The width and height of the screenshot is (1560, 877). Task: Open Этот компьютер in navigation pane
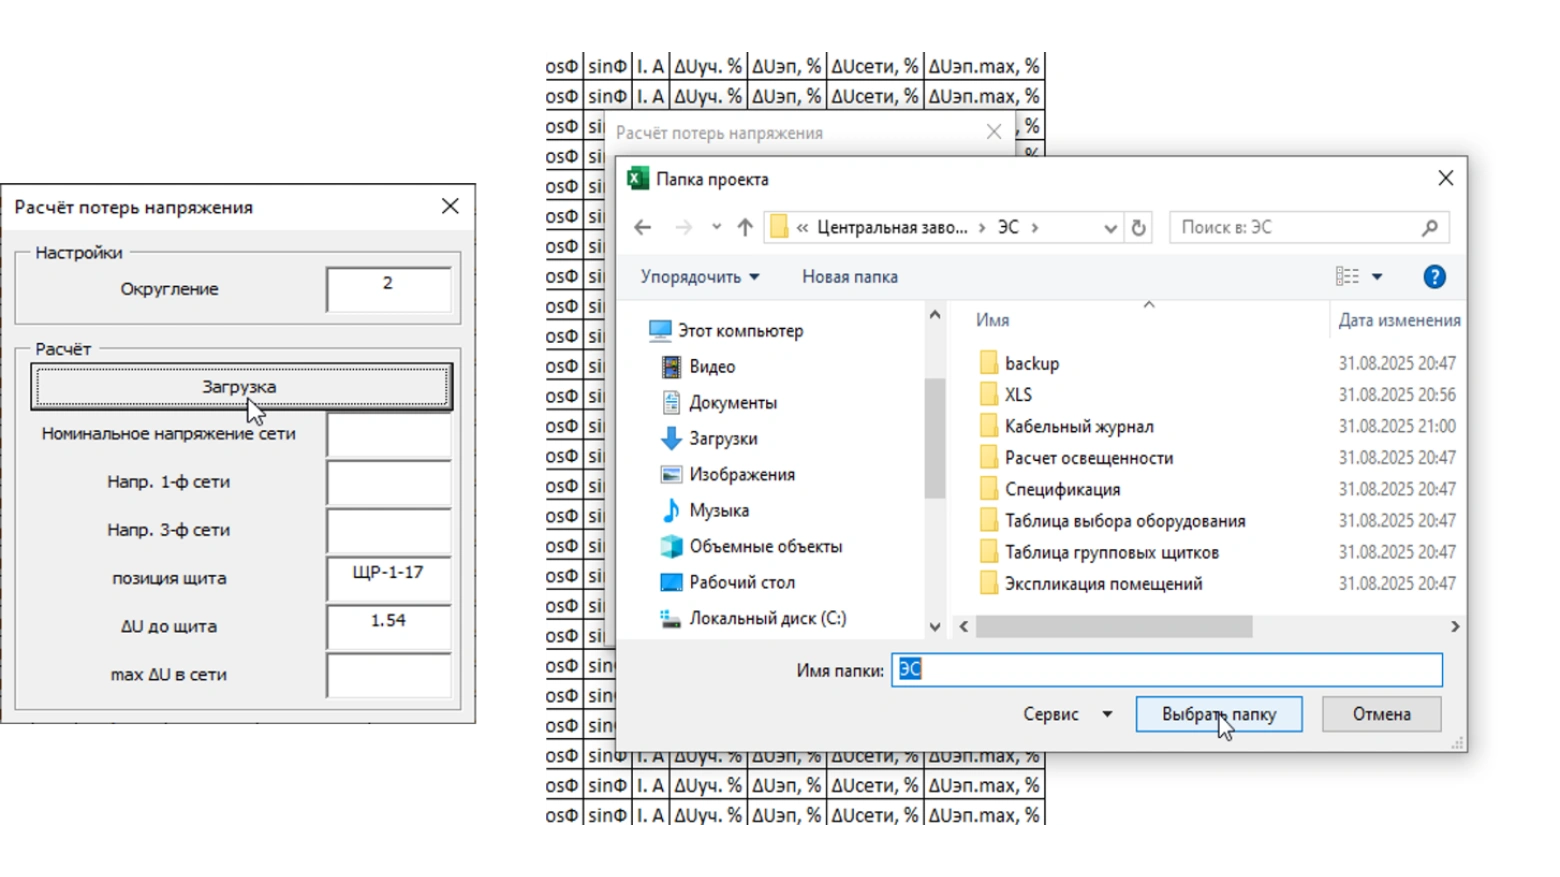[740, 331]
